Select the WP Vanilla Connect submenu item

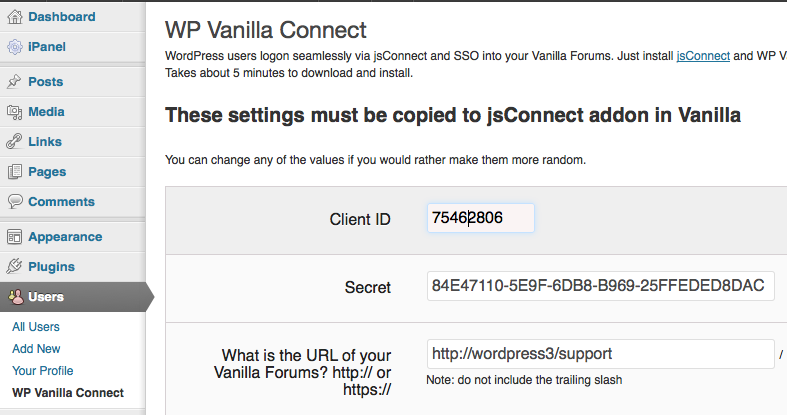[68, 393]
